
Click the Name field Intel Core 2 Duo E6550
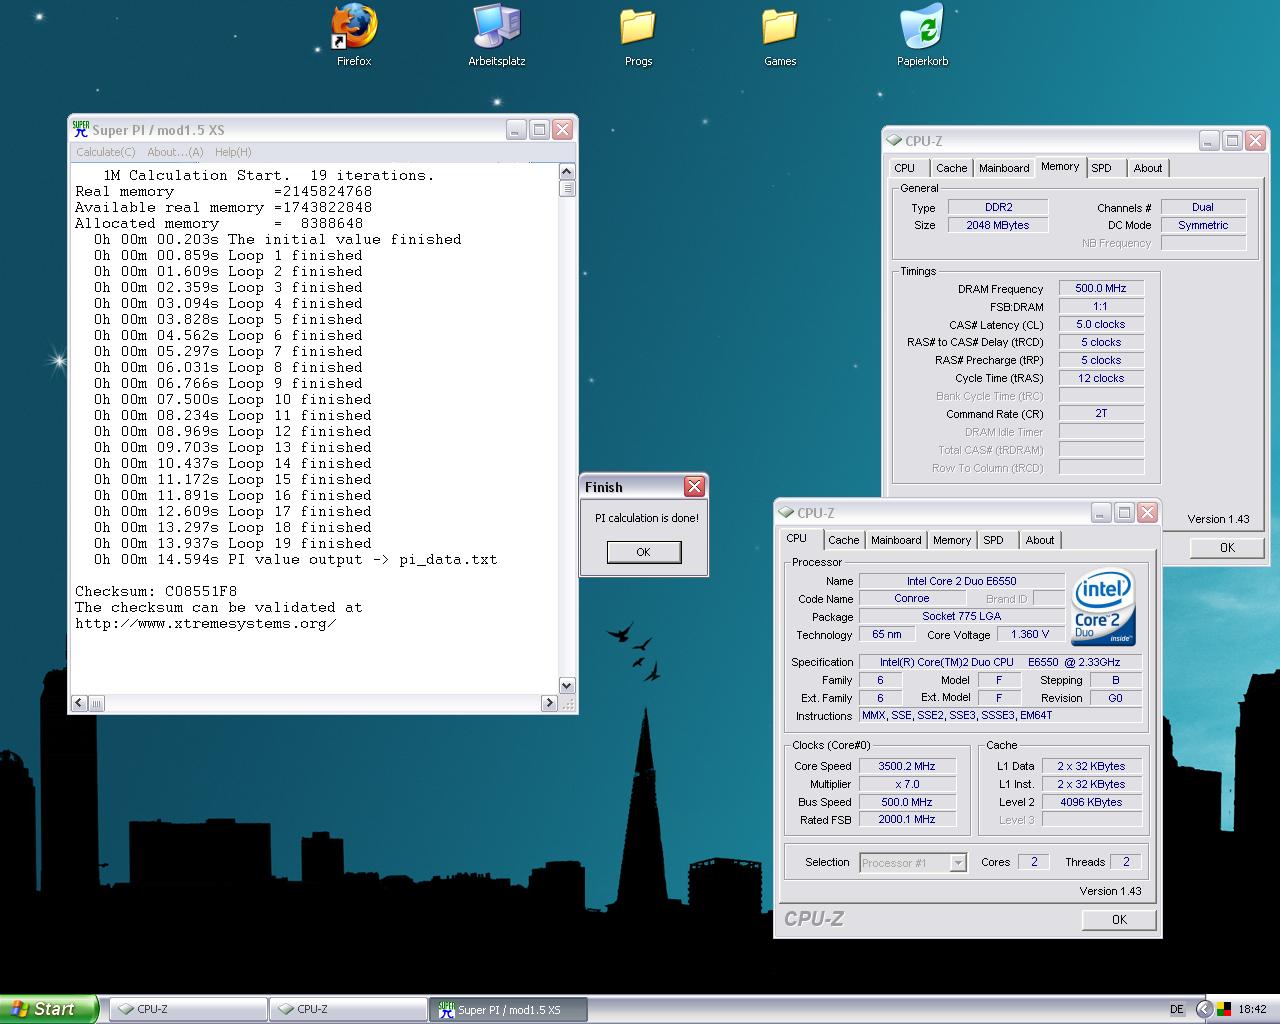coord(962,581)
